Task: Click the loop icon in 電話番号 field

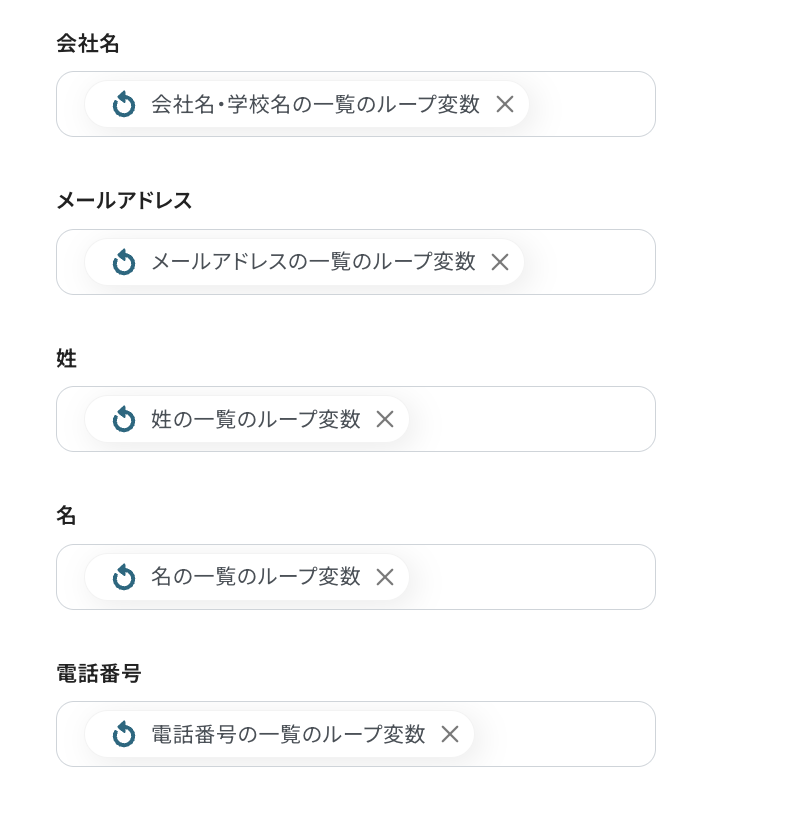Action: click(124, 734)
